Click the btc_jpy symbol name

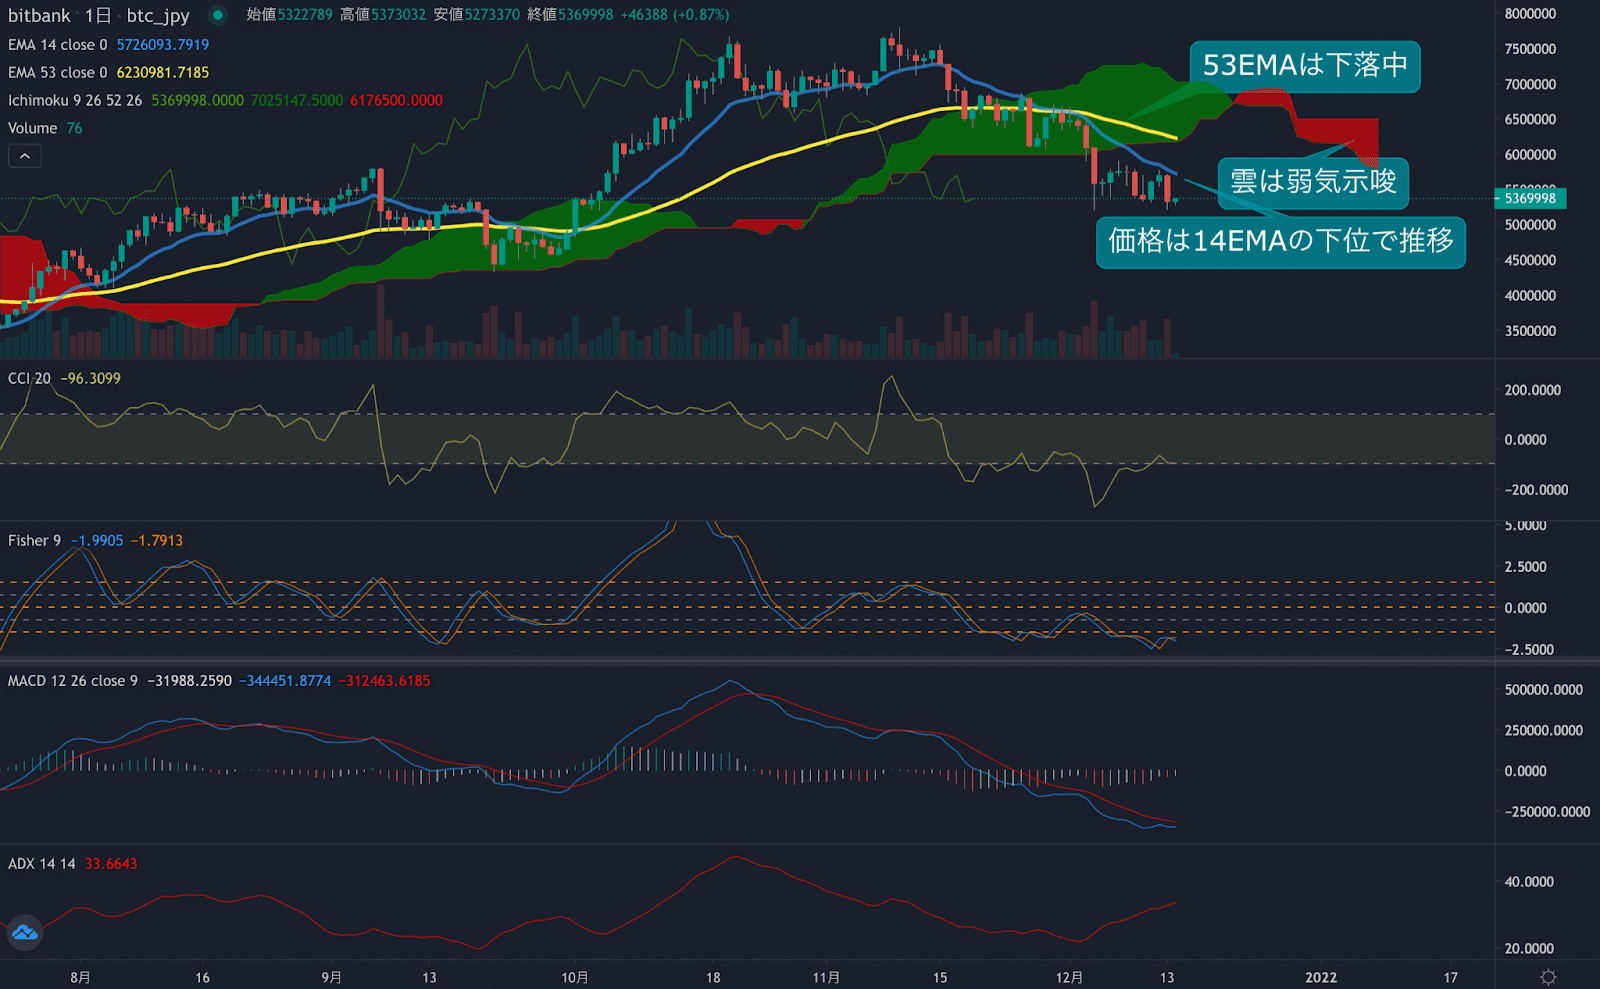click(157, 15)
